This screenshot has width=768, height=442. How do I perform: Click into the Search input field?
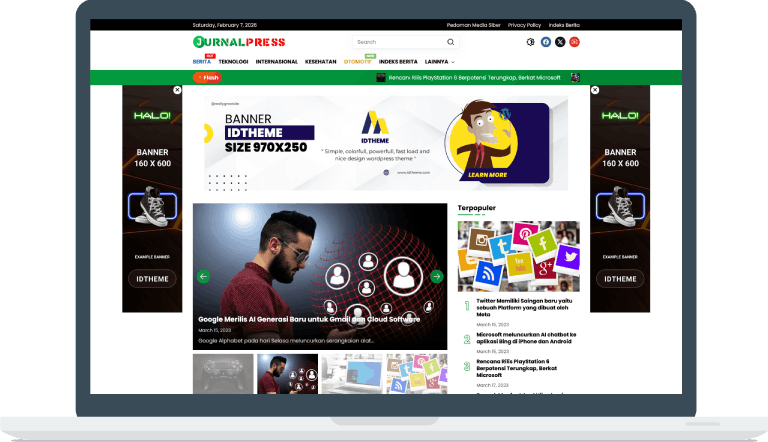(x=398, y=42)
